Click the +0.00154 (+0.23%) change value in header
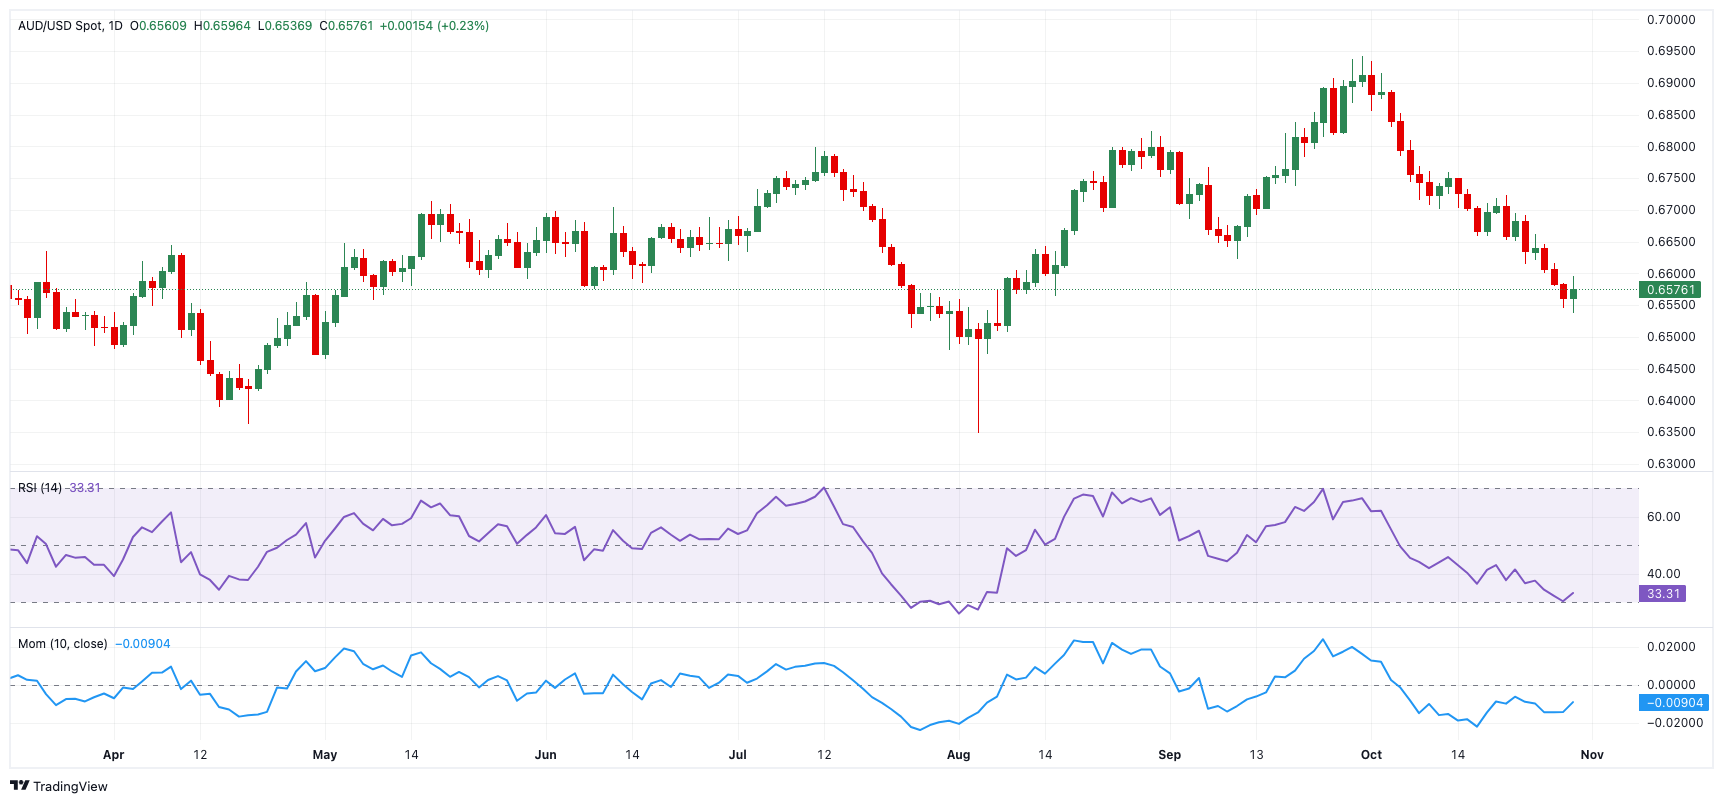 coord(434,26)
